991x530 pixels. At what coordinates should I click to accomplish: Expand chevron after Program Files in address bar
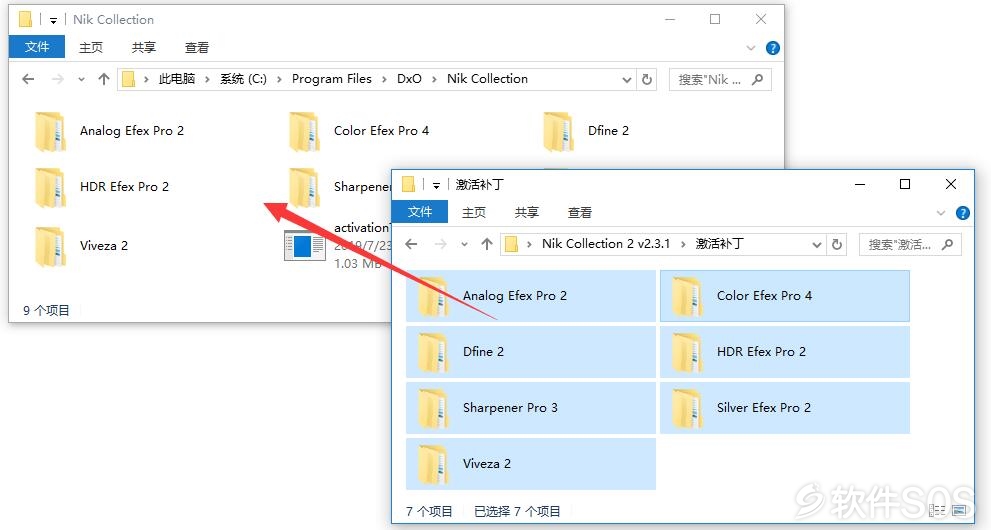pyautogui.click(x=384, y=80)
